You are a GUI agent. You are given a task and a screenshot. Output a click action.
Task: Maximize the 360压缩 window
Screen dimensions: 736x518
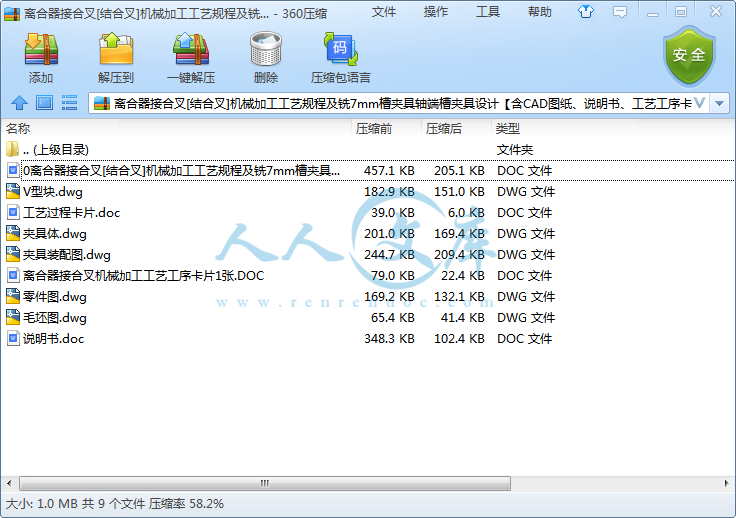coord(681,12)
